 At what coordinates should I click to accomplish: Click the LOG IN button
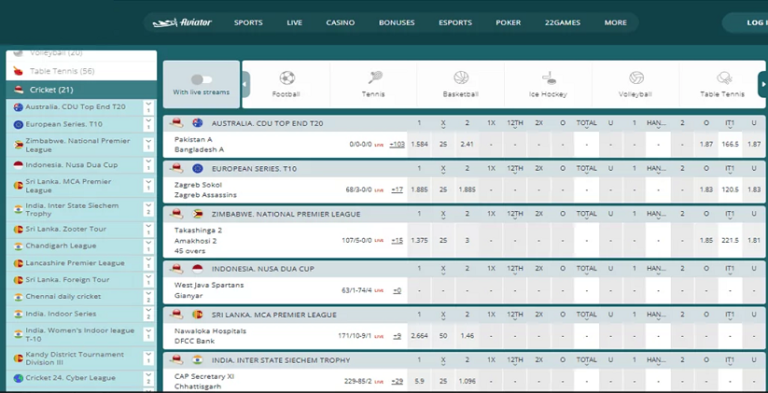click(x=745, y=23)
